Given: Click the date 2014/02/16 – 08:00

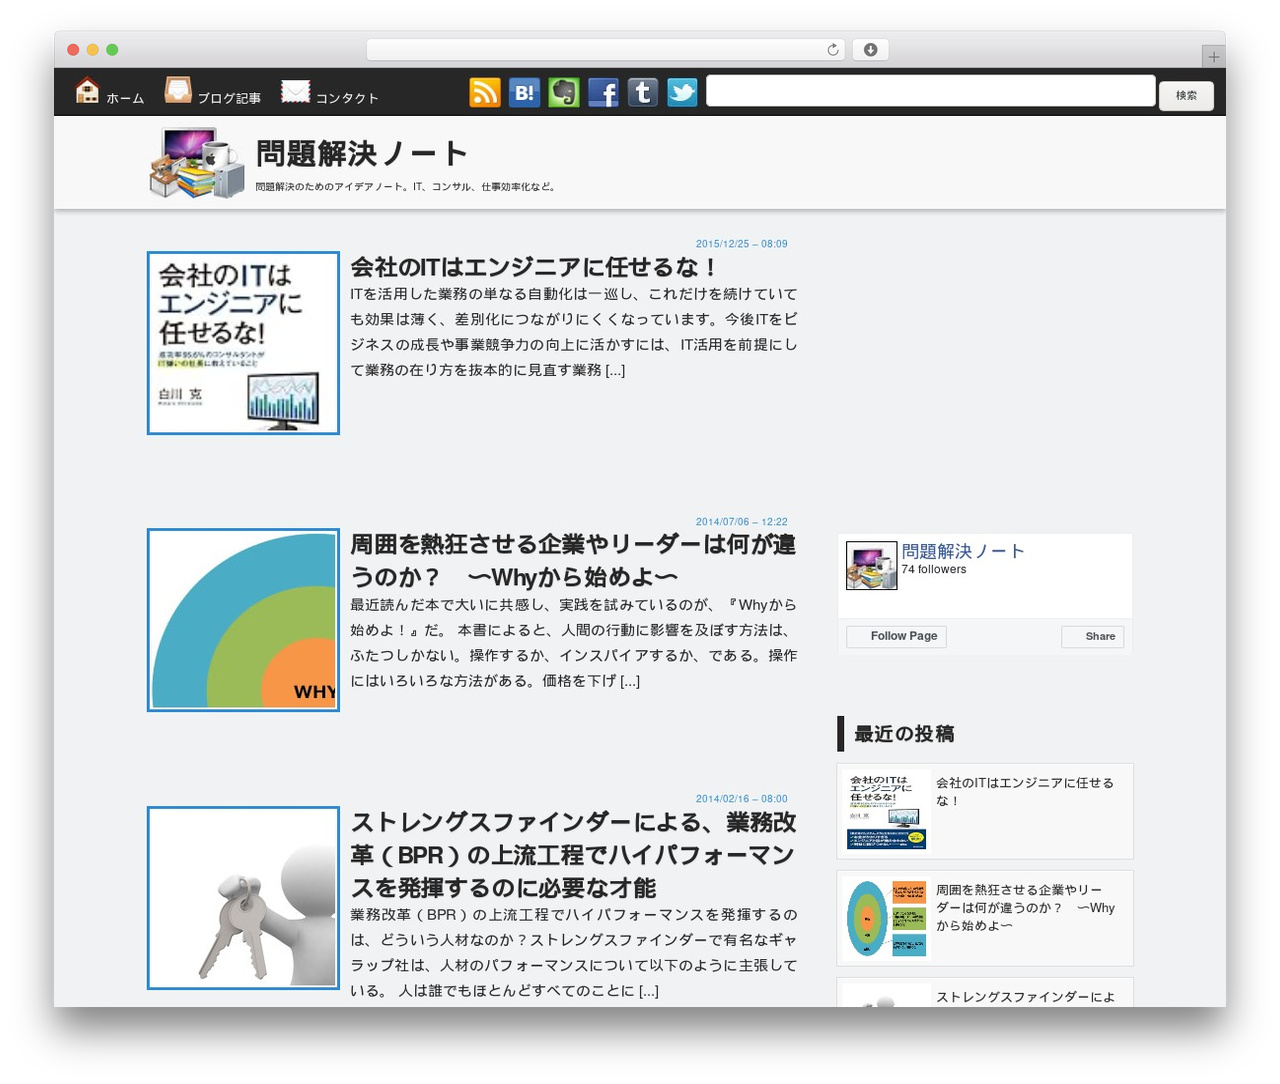Looking at the screenshot, I should point(741,799).
